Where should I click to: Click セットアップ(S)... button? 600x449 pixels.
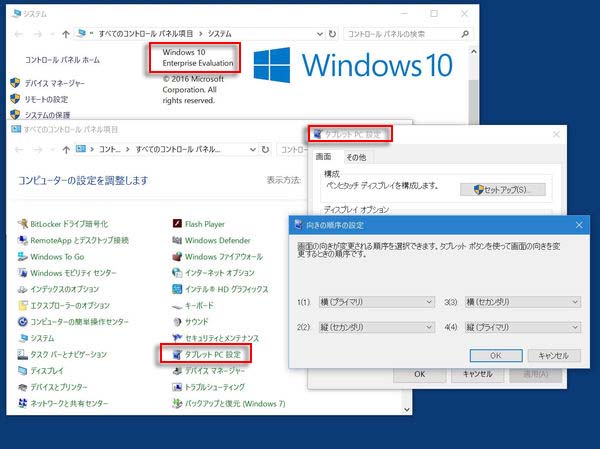click(x=503, y=189)
